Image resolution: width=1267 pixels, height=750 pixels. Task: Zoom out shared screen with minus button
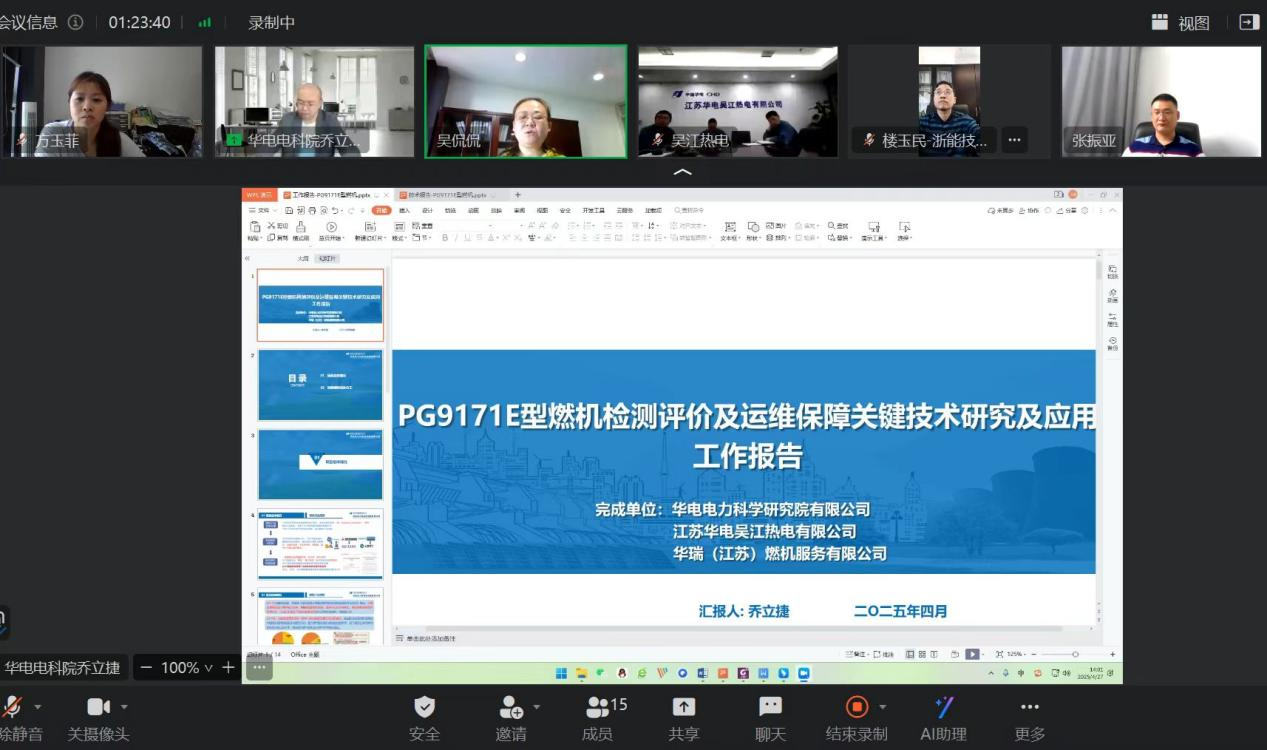(x=146, y=667)
